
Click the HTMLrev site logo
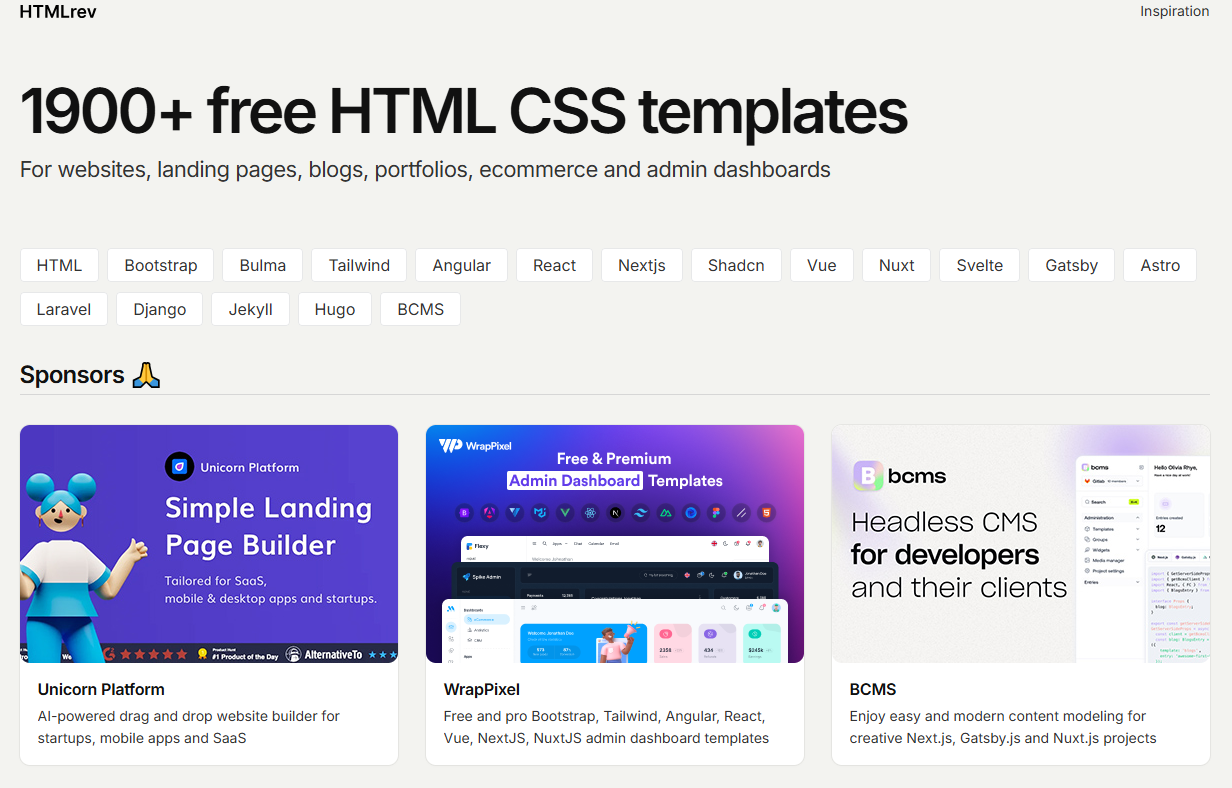(58, 12)
